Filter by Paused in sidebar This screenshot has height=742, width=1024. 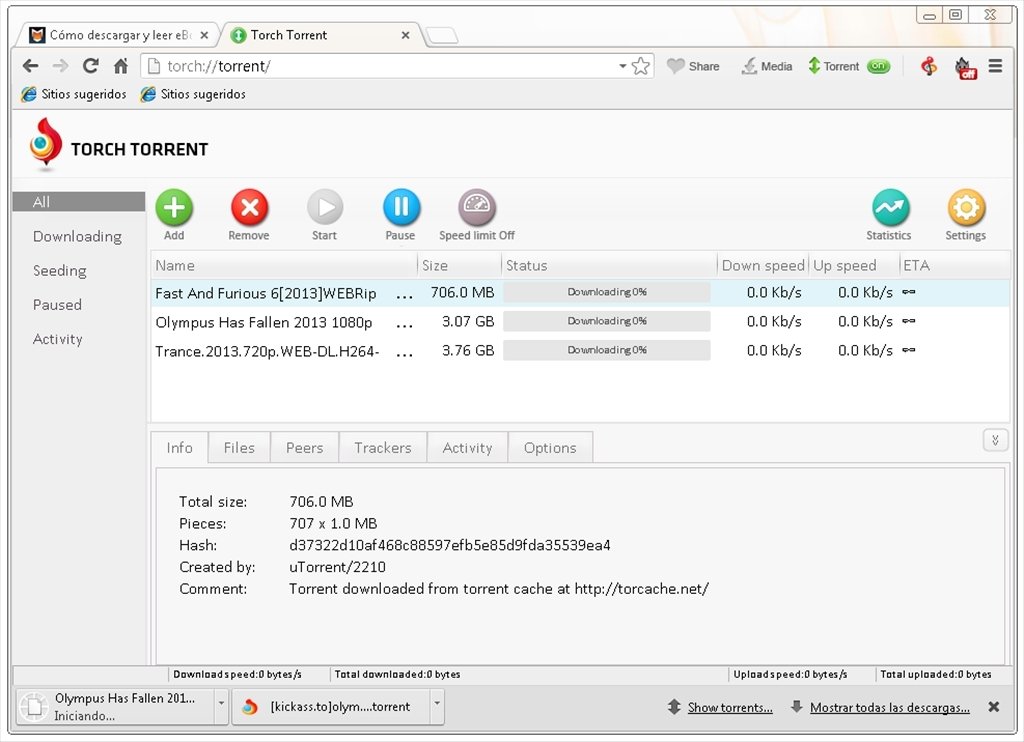[x=57, y=304]
